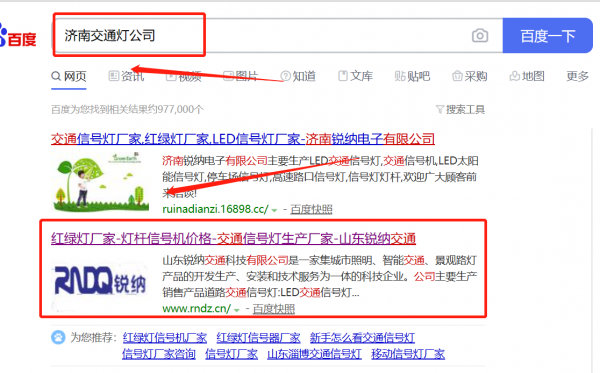Open 济南锐纳电子有限公司 result title link

[243, 139]
